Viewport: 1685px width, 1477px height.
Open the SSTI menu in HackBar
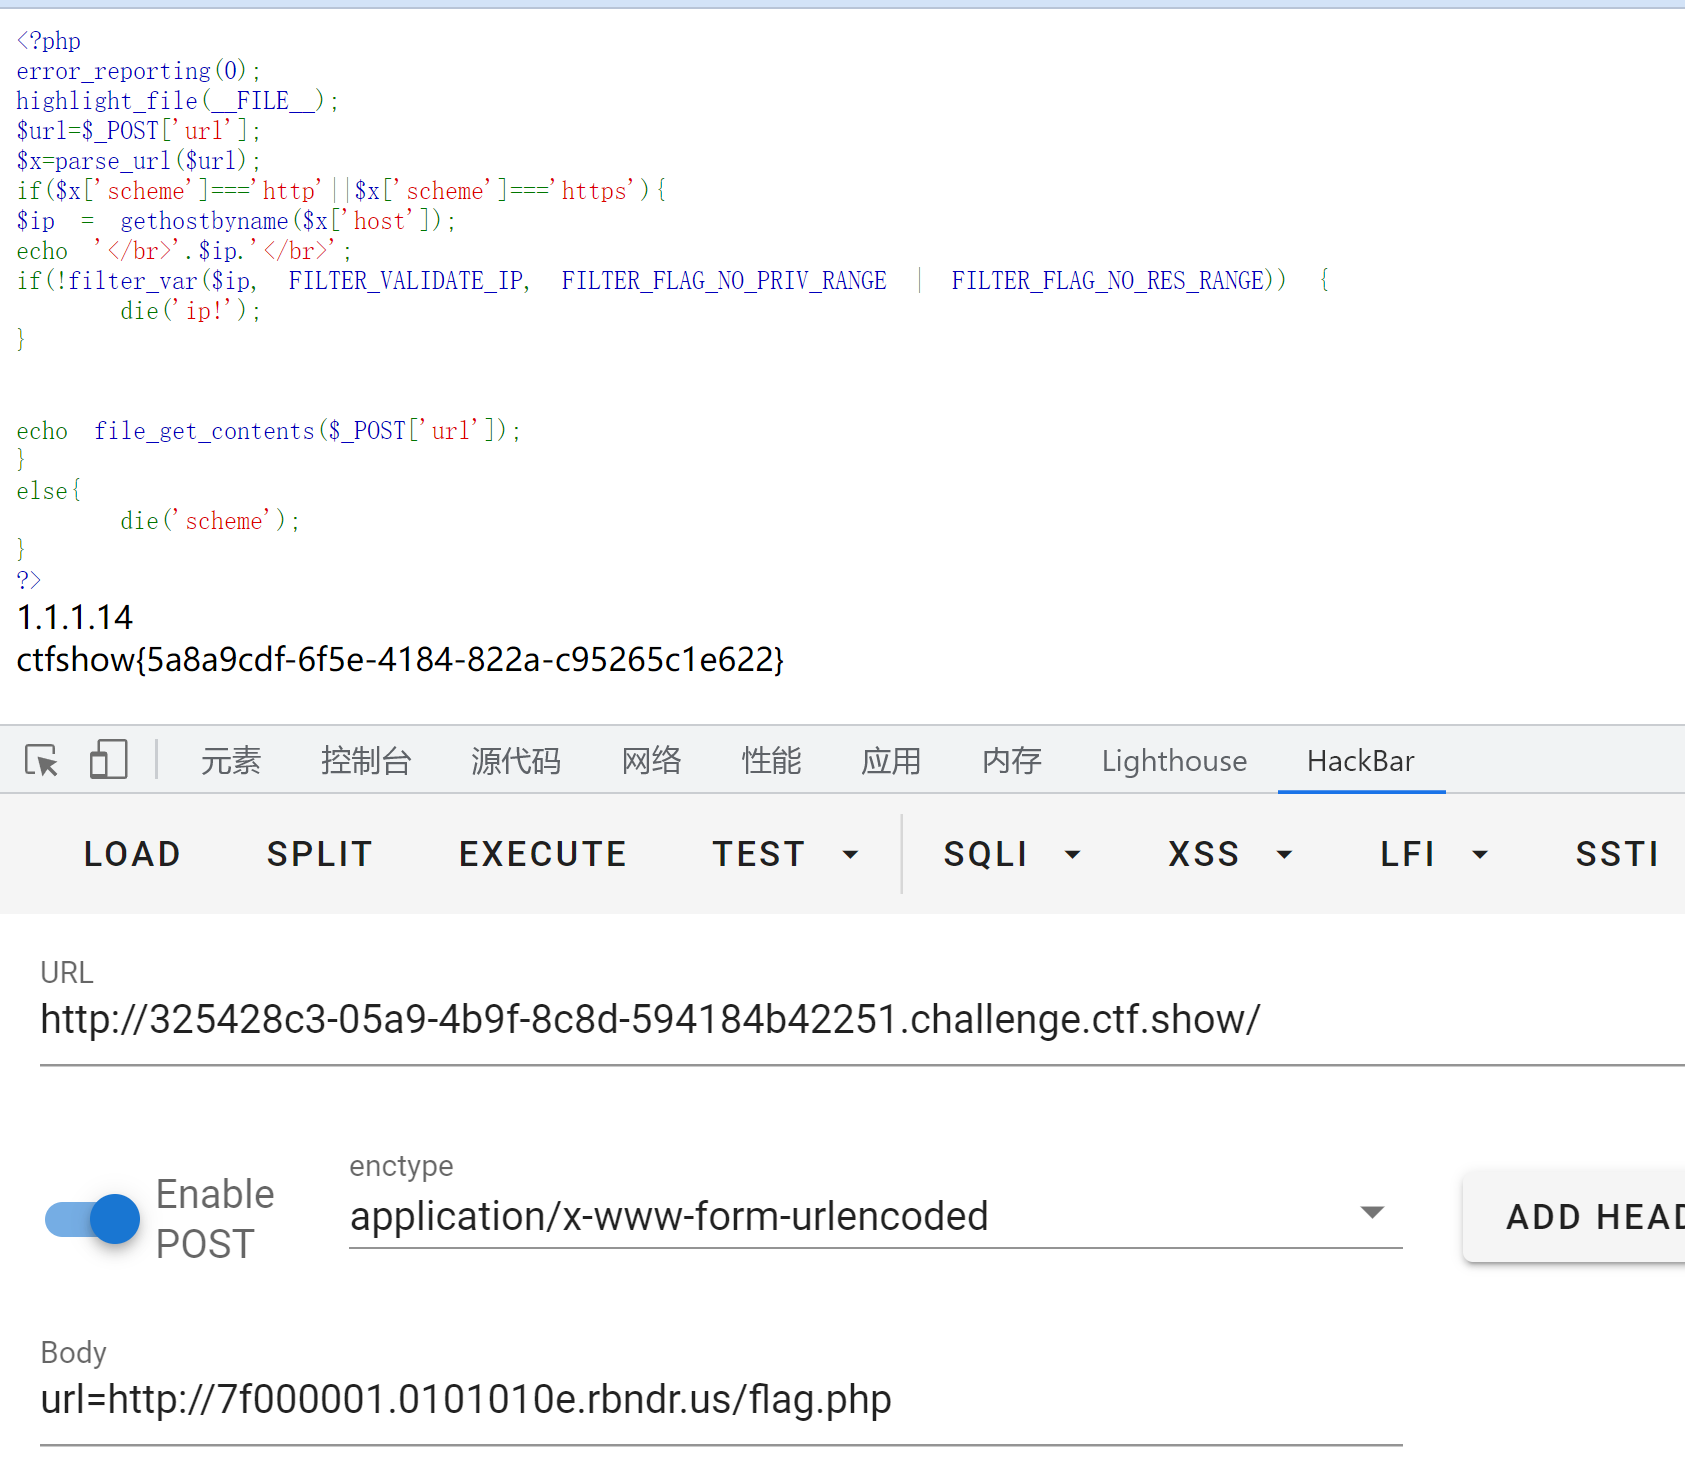coord(1617,854)
